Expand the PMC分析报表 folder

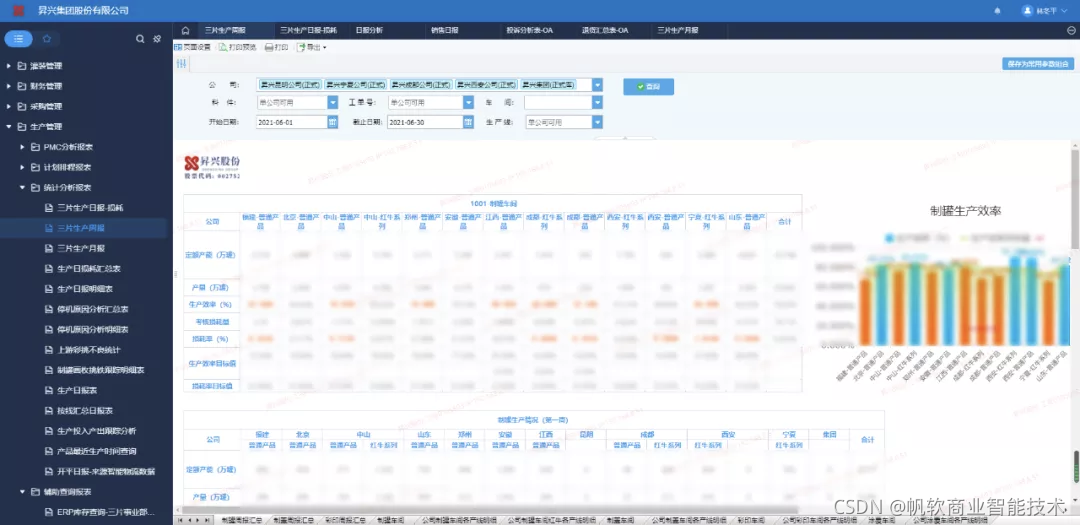23,147
